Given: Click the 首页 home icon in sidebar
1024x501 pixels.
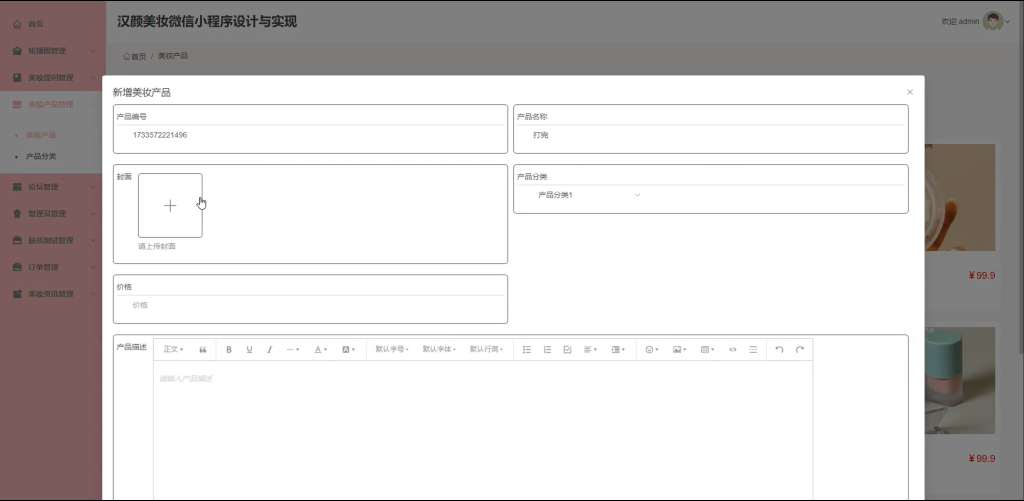Looking at the screenshot, I should [x=17, y=24].
